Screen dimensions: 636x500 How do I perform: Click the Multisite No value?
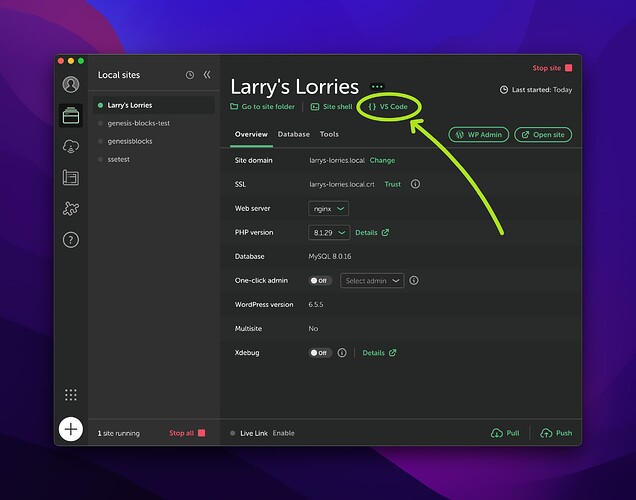tap(313, 328)
